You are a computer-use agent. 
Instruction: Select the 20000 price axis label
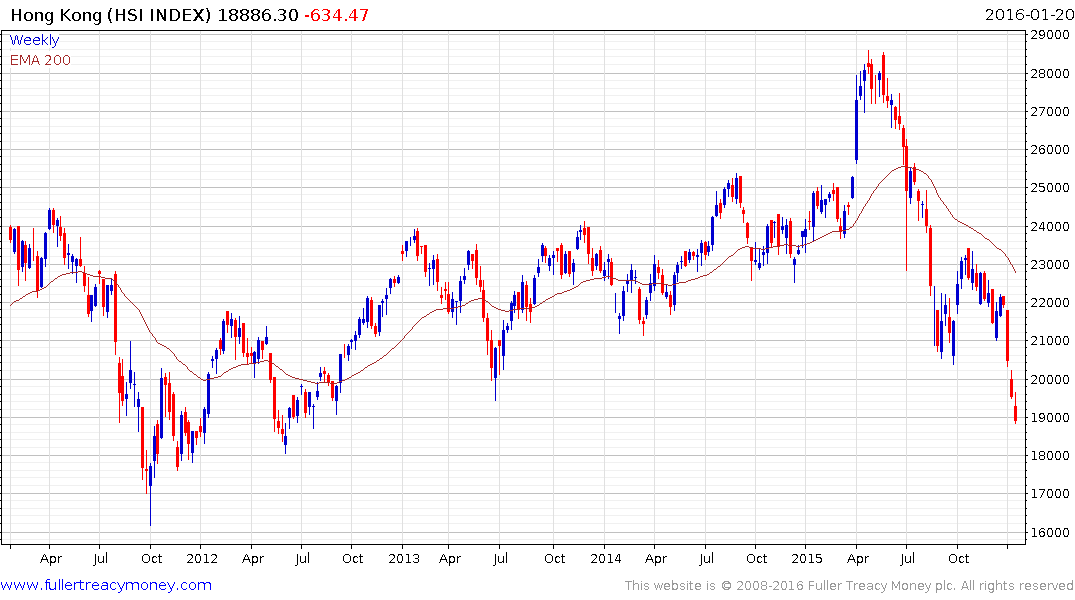click(1050, 379)
